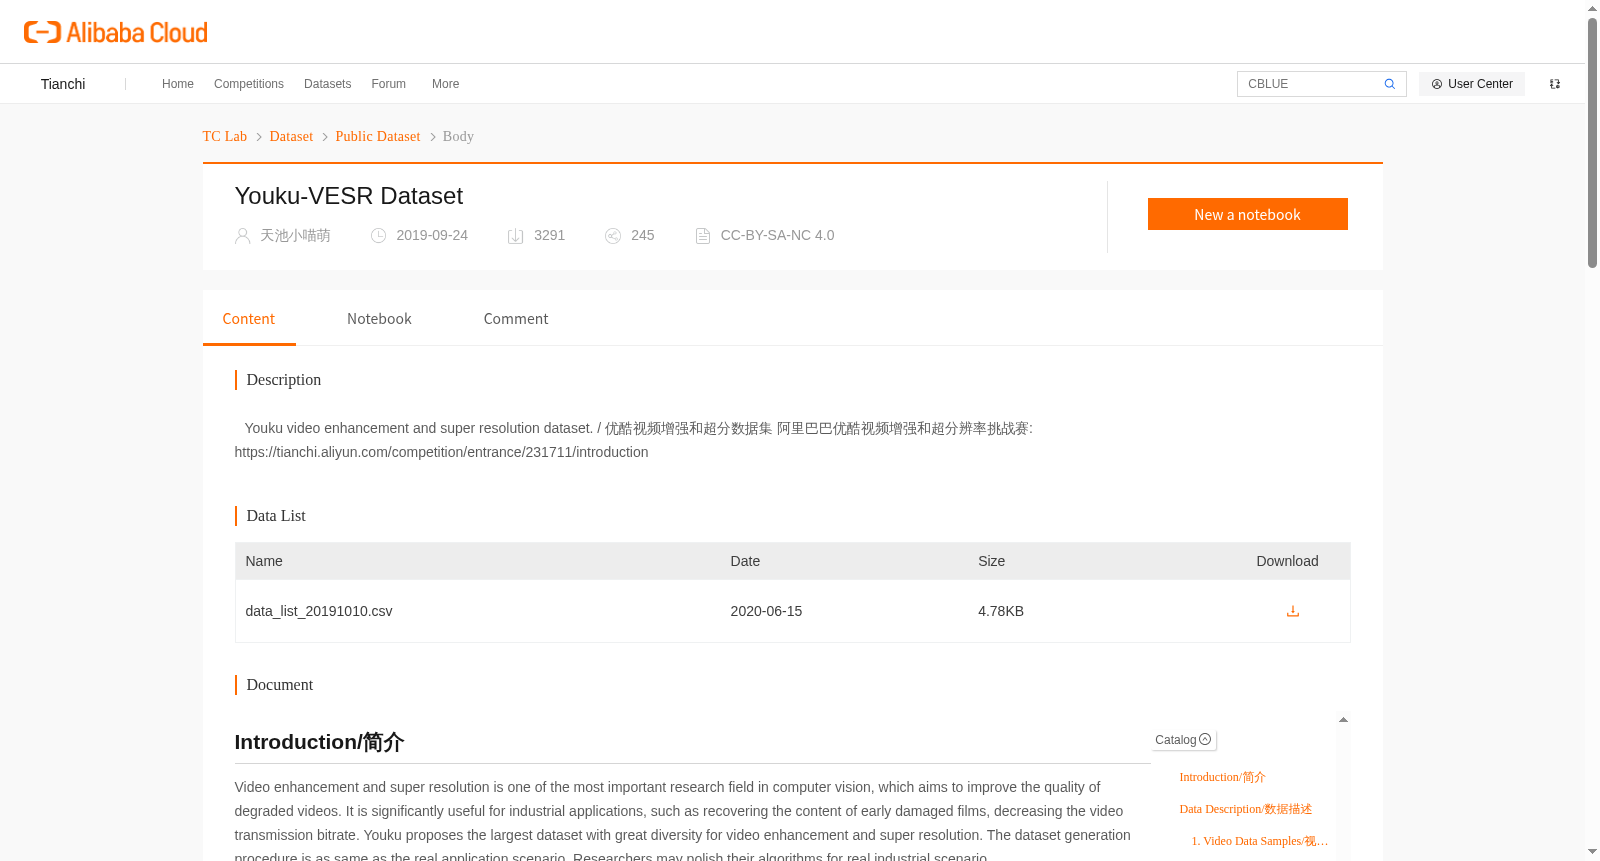Click the author name 天池小喵萌
The image size is (1600, 861).
pyautogui.click(x=295, y=236)
